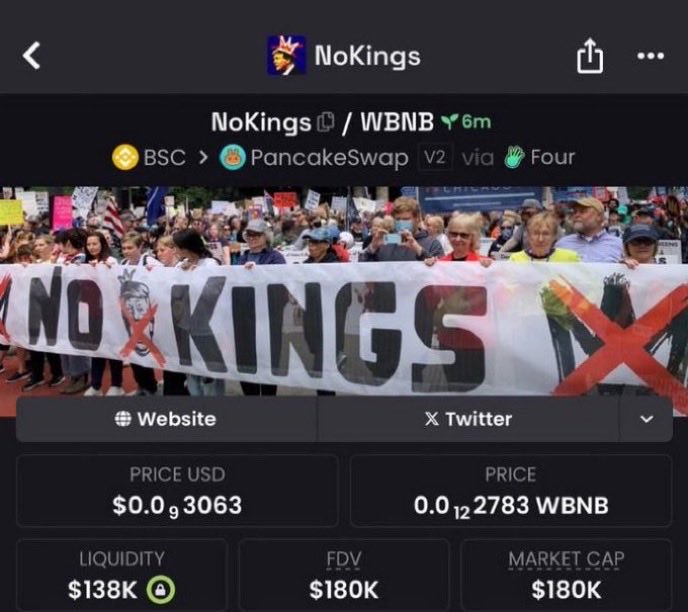Tap the NoKings crowned token avatar

pyautogui.click(x=287, y=56)
